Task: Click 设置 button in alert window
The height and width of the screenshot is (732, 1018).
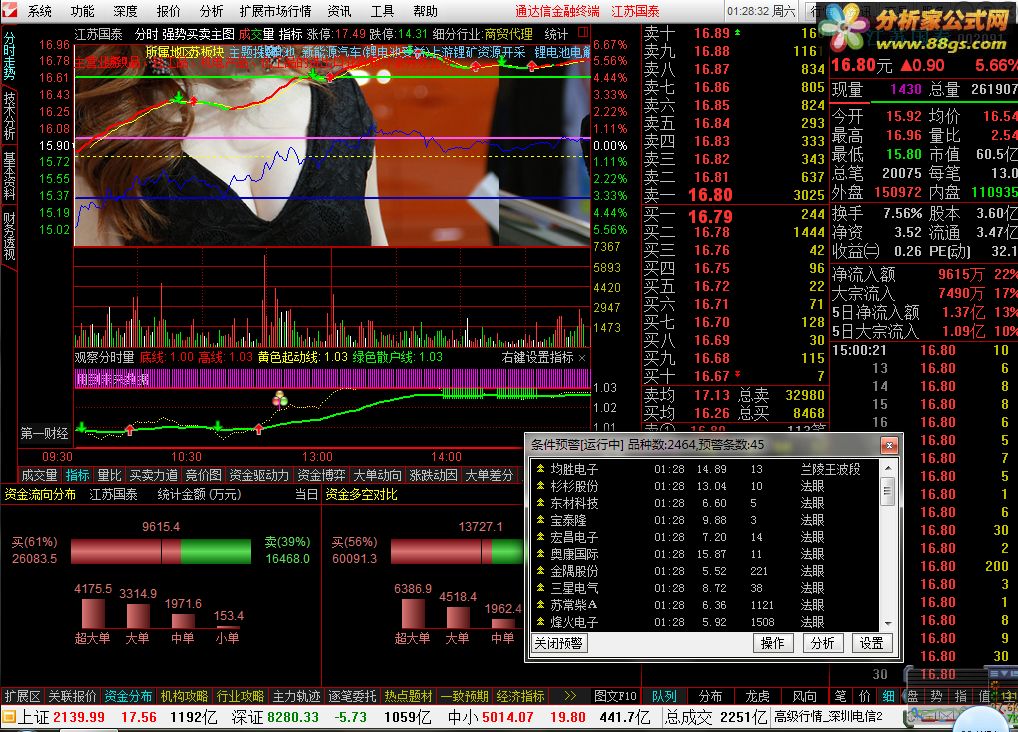Action: pyautogui.click(x=871, y=643)
